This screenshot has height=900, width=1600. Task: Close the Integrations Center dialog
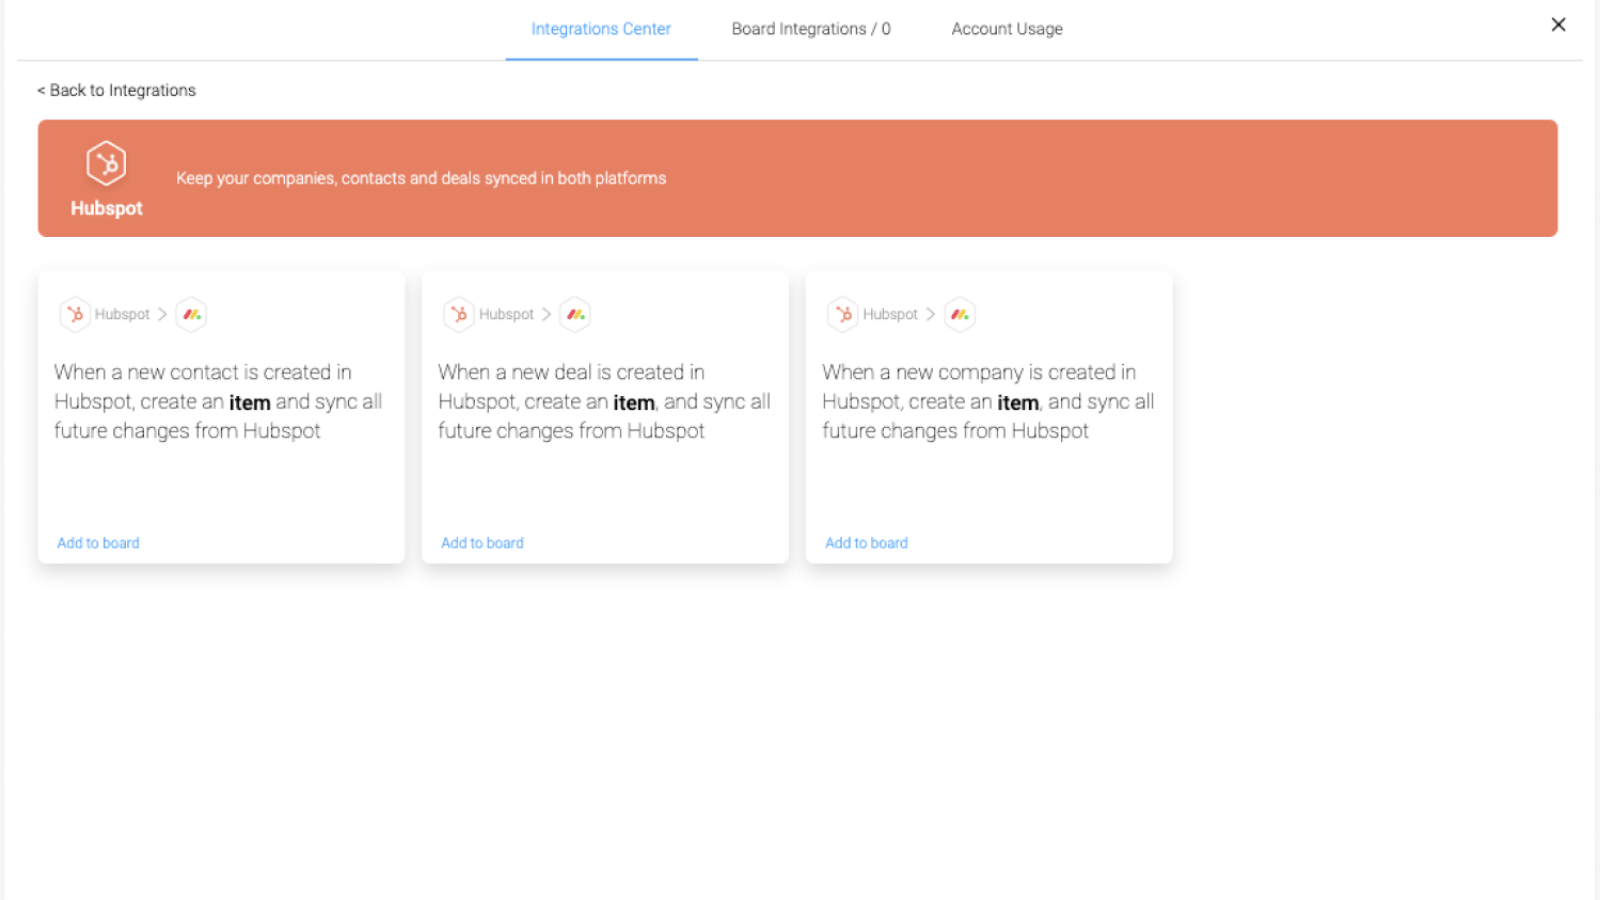(1558, 25)
